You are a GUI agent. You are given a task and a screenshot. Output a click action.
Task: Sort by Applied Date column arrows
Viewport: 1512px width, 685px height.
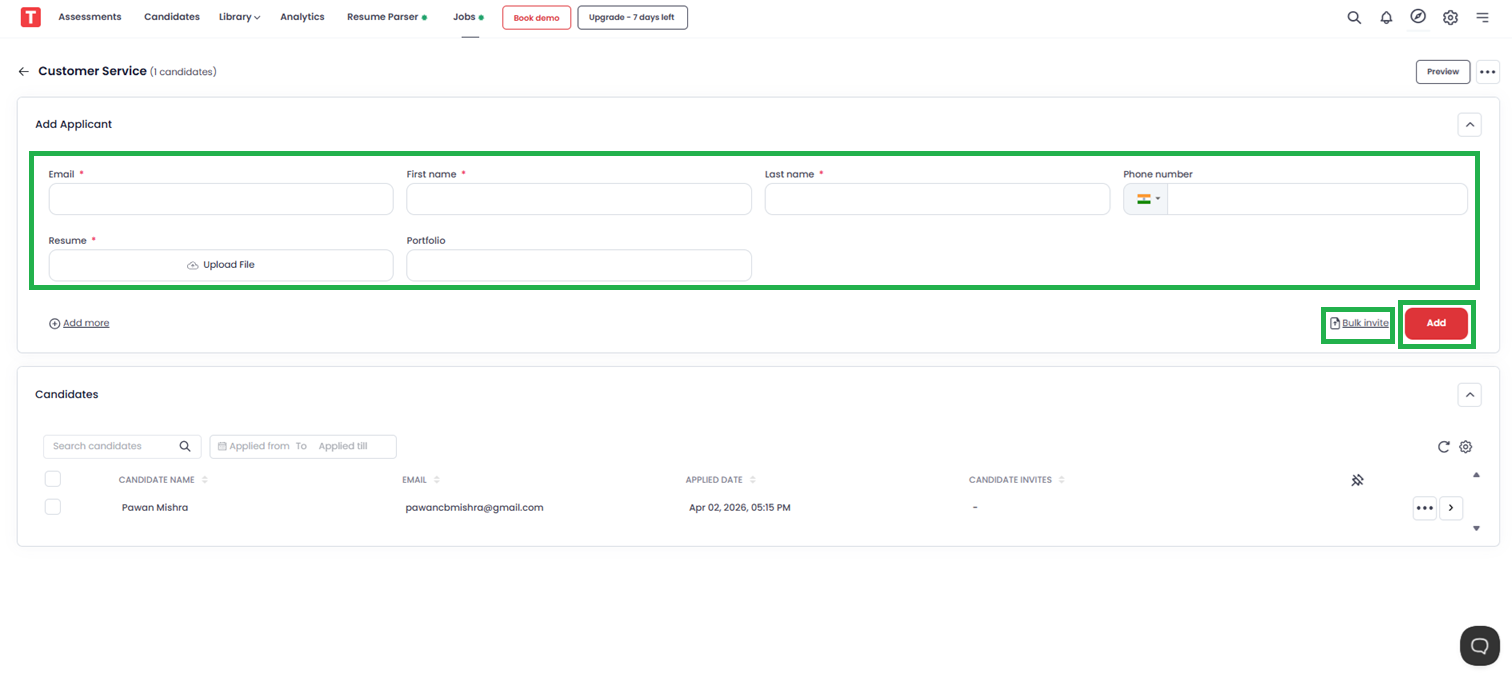(x=753, y=480)
